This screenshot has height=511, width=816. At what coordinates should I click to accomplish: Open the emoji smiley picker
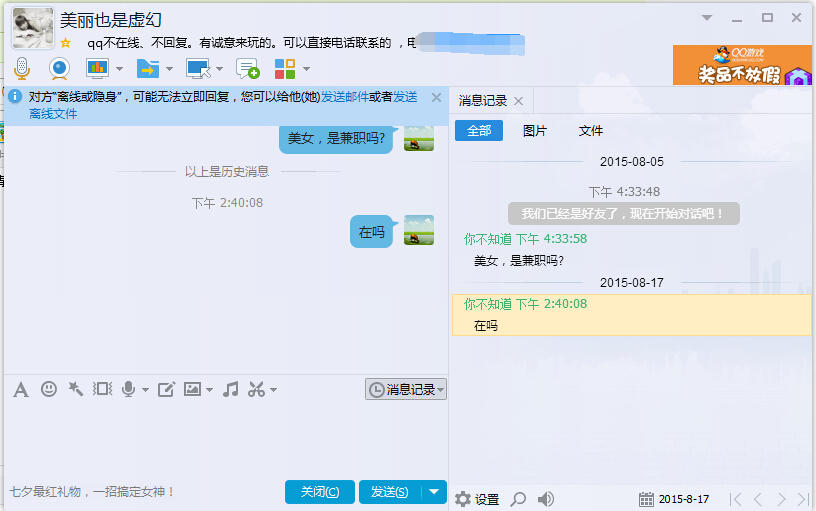point(49,389)
